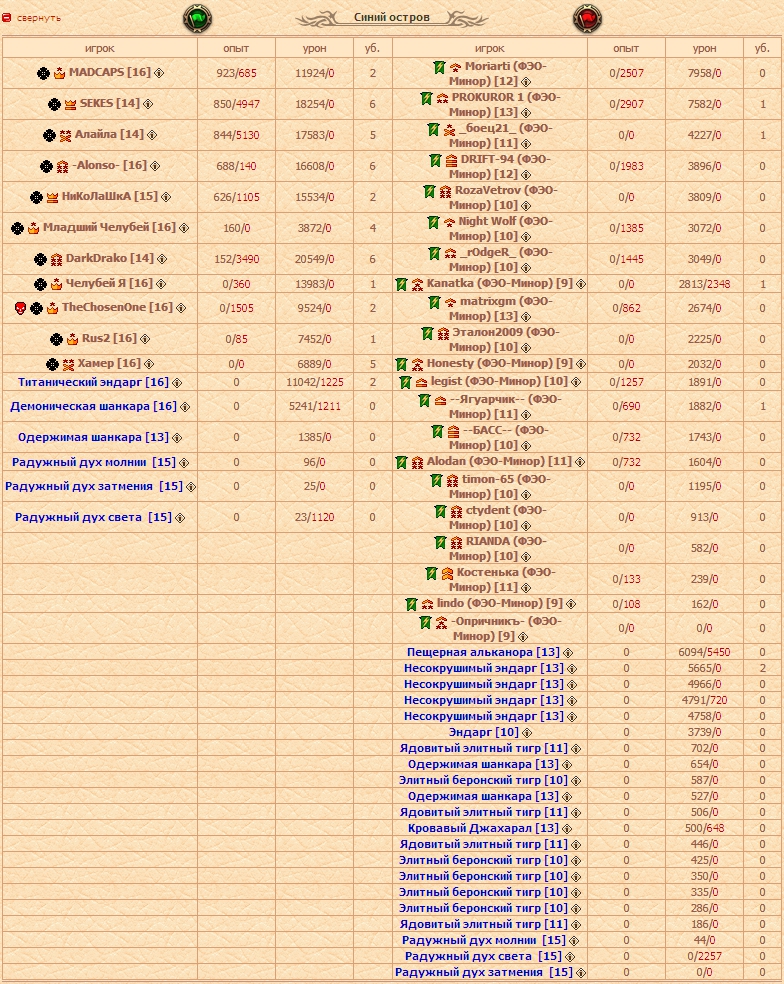
Task: Open info icon beside Алайла [14]
Action: 152,135
